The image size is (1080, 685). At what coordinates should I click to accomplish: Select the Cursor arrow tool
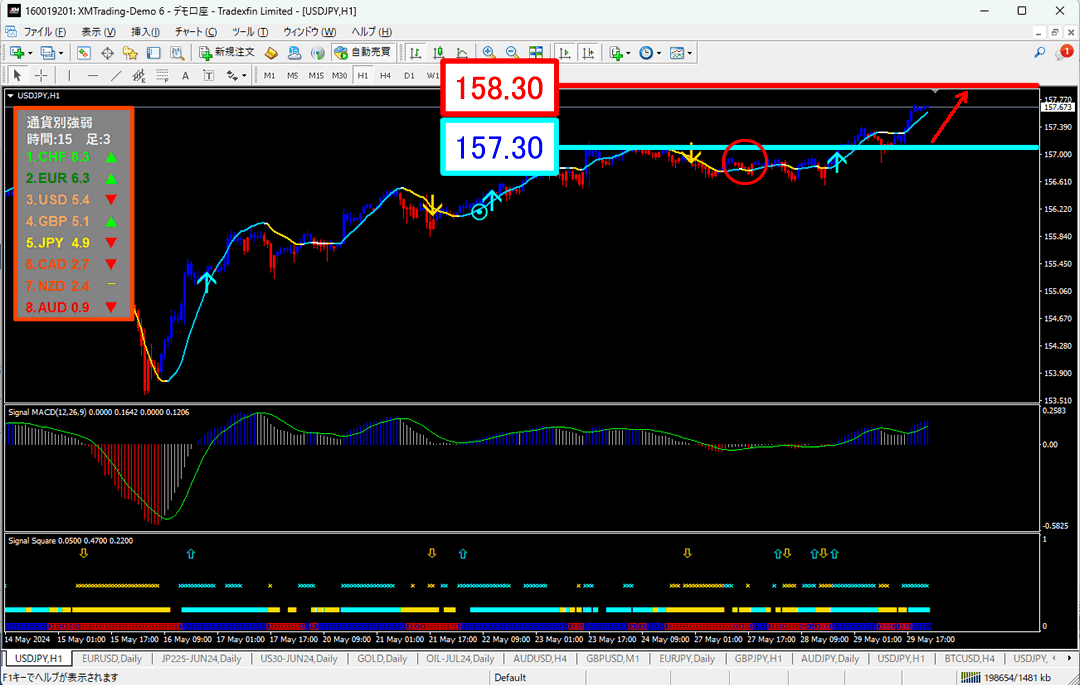coord(17,75)
